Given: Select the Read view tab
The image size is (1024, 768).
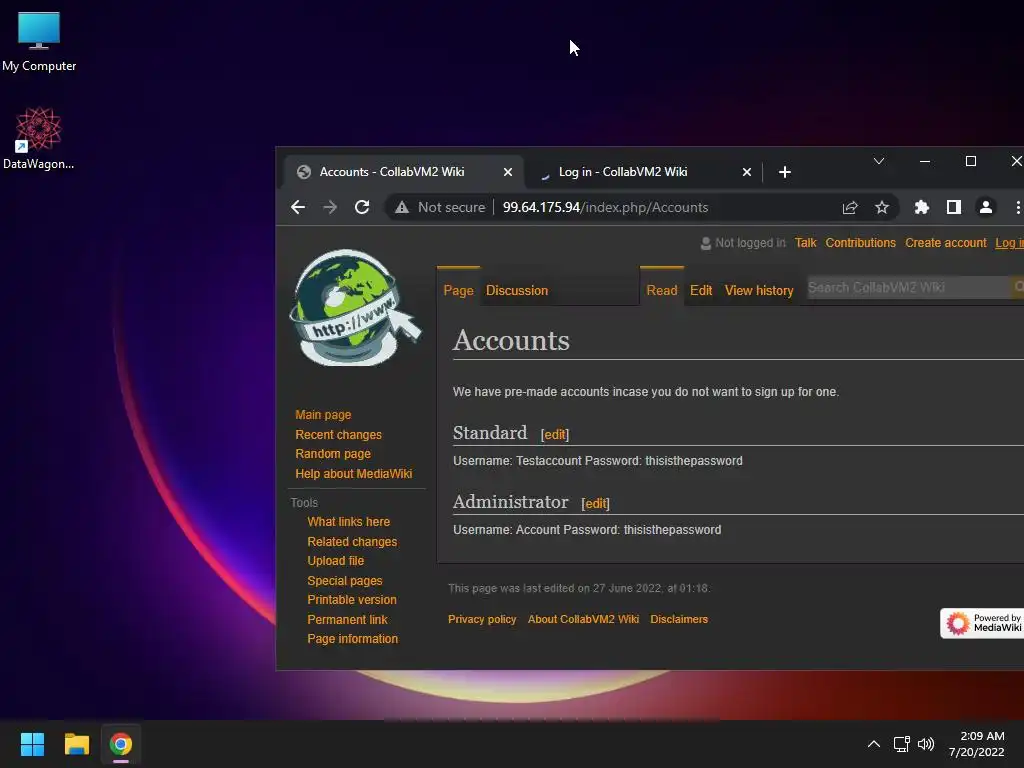Looking at the screenshot, I should coord(662,291).
